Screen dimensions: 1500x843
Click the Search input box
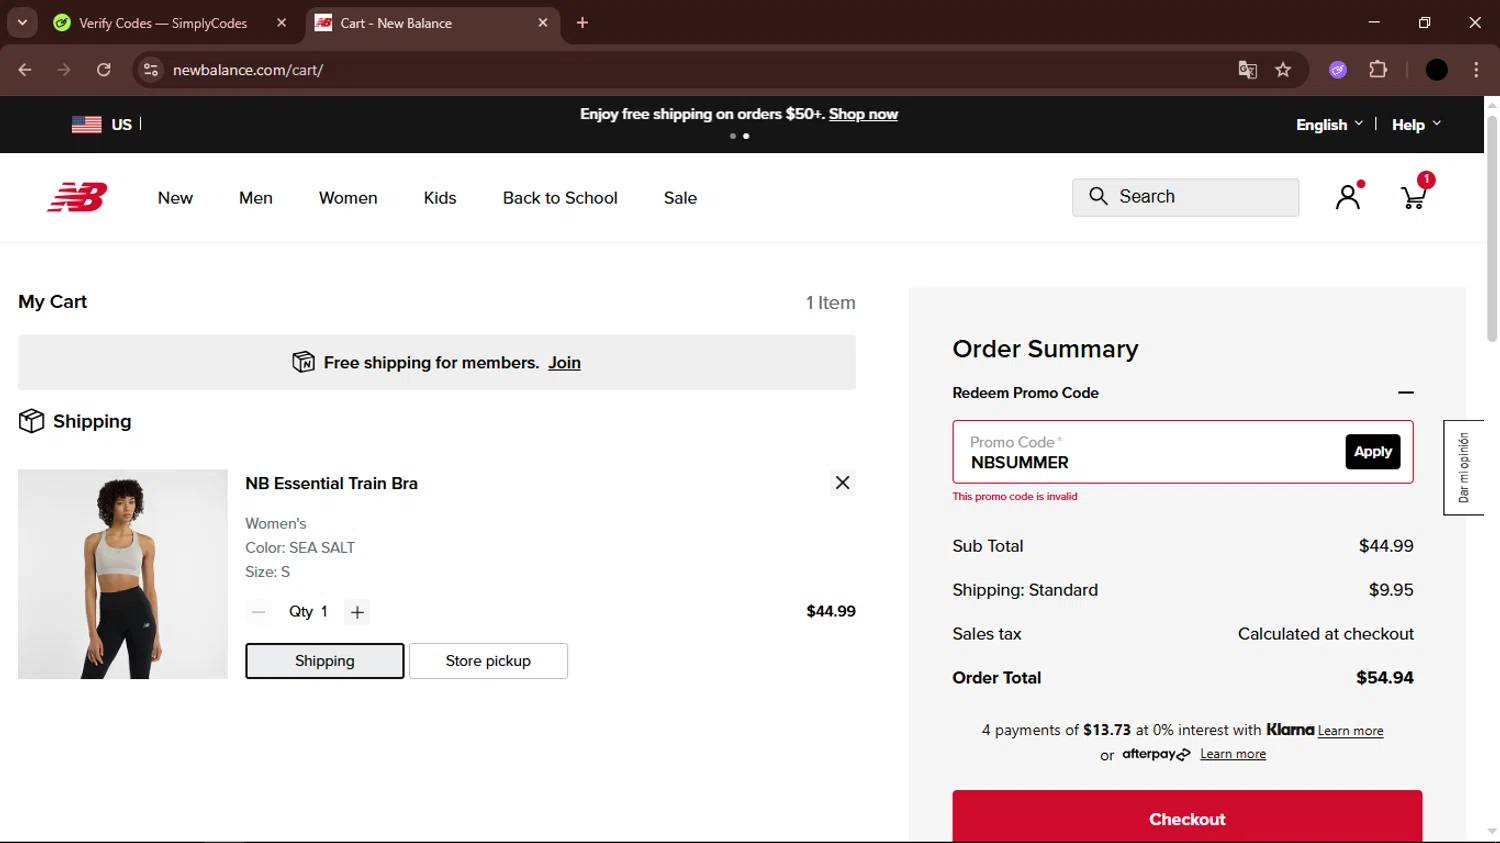1186,197
